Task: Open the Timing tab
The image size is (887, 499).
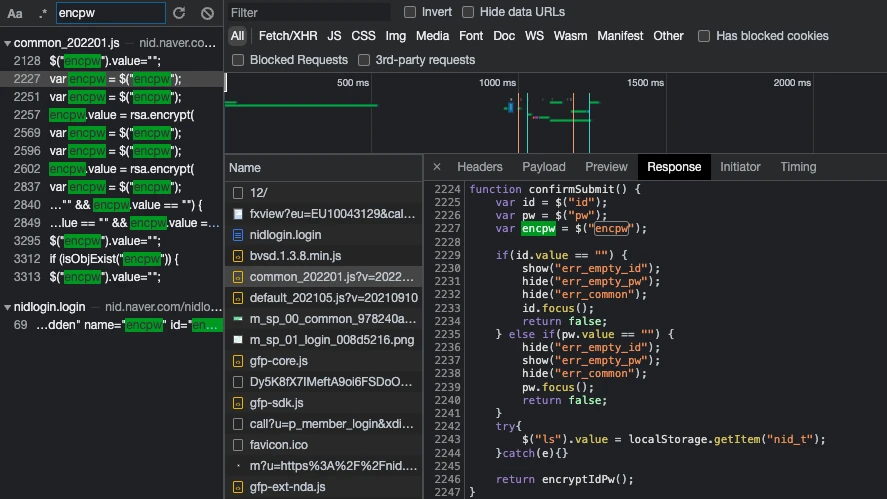Action: [798, 167]
